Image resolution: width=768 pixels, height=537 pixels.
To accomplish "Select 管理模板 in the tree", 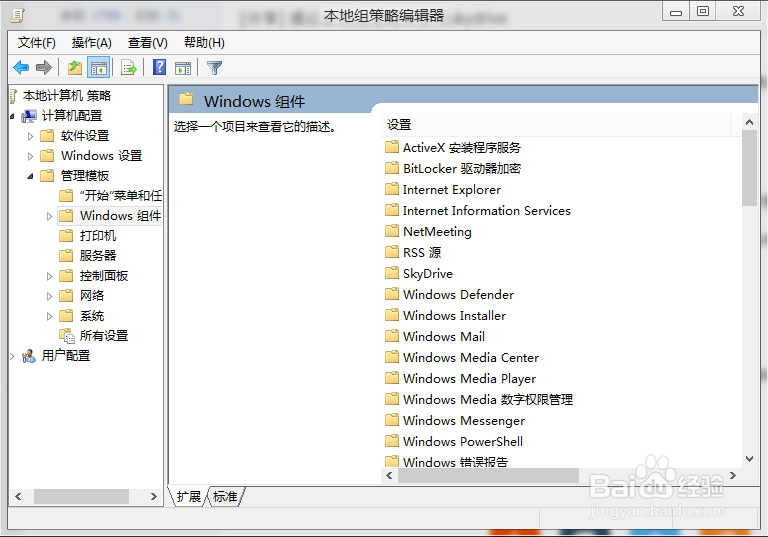I will tap(85, 176).
